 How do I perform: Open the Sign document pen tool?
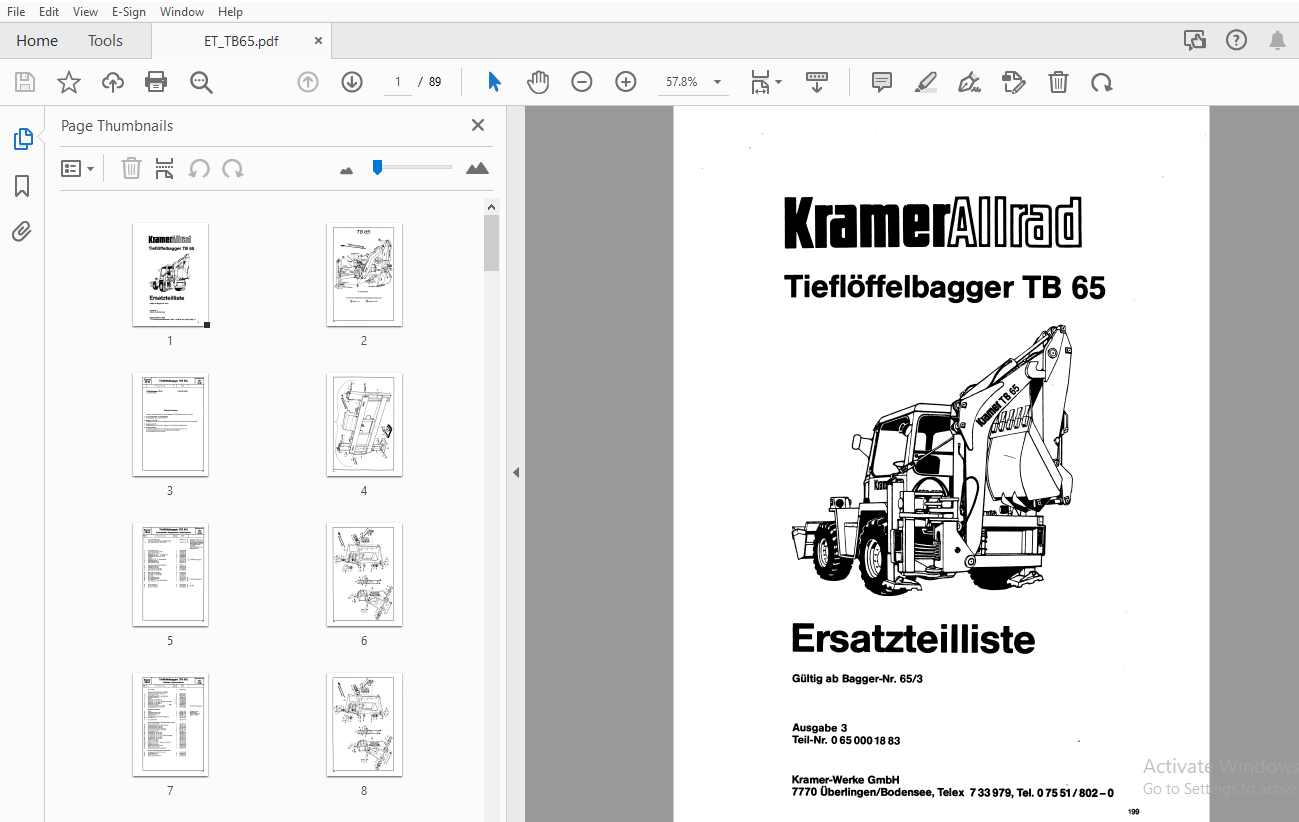(x=969, y=82)
